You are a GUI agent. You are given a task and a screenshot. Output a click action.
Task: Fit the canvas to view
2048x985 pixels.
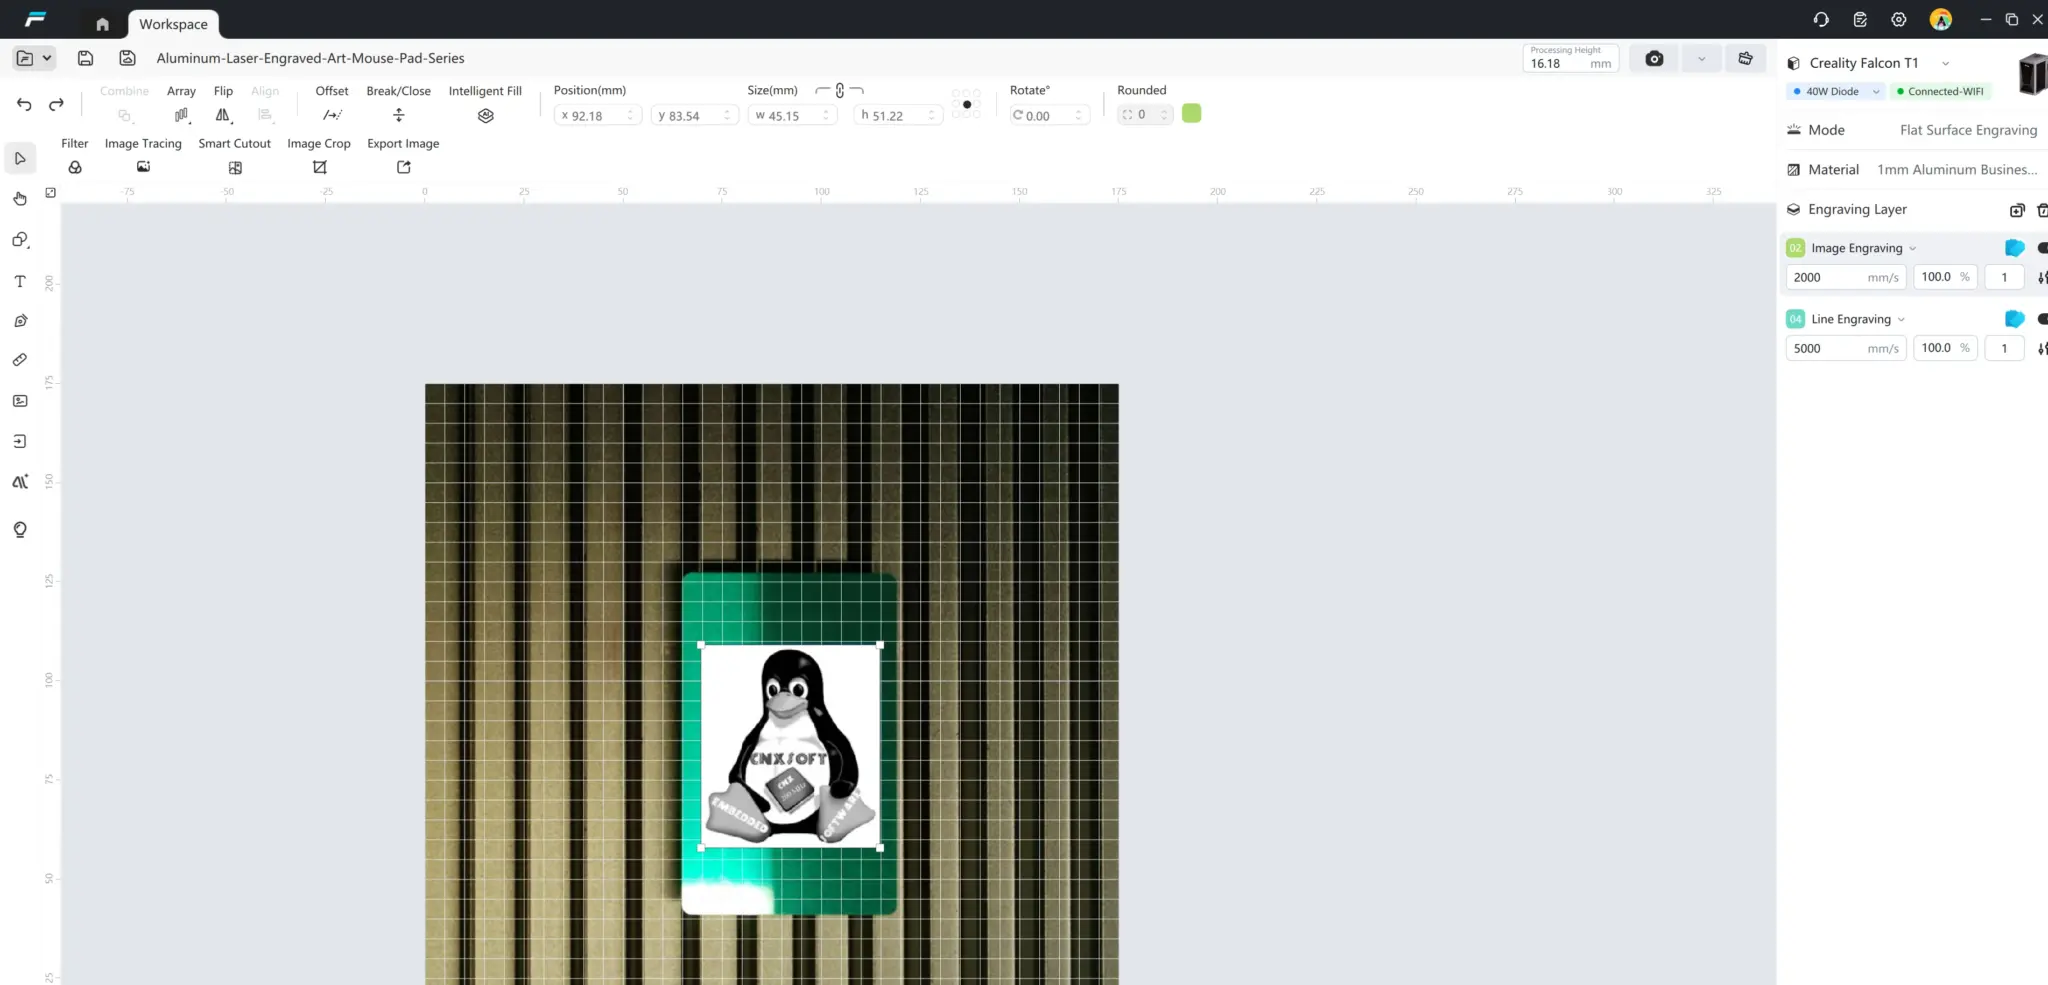click(x=51, y=192)
